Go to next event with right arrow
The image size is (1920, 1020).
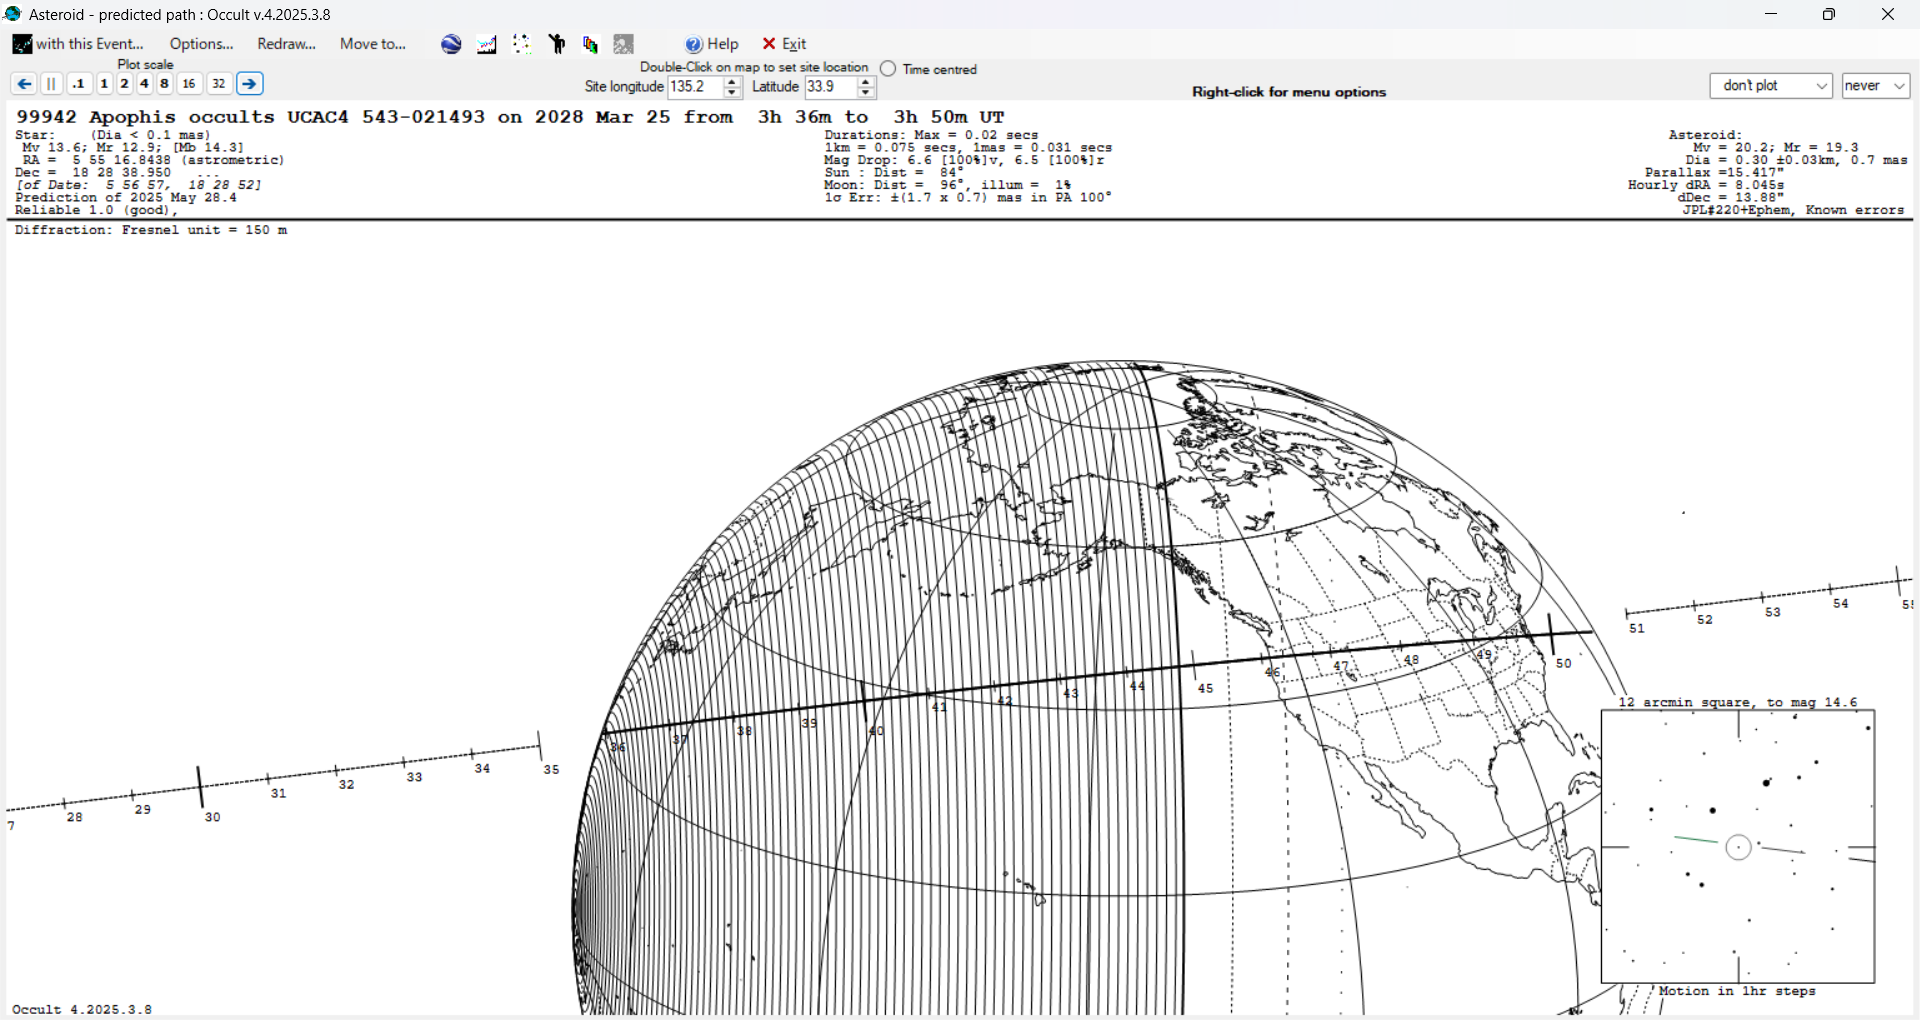coord(250,84)
